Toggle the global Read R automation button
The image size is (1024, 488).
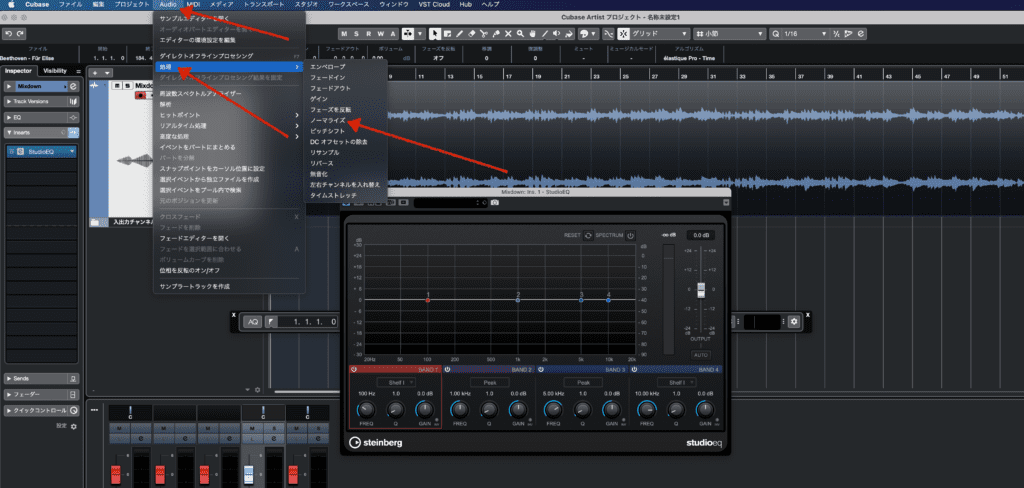(368, 33)
